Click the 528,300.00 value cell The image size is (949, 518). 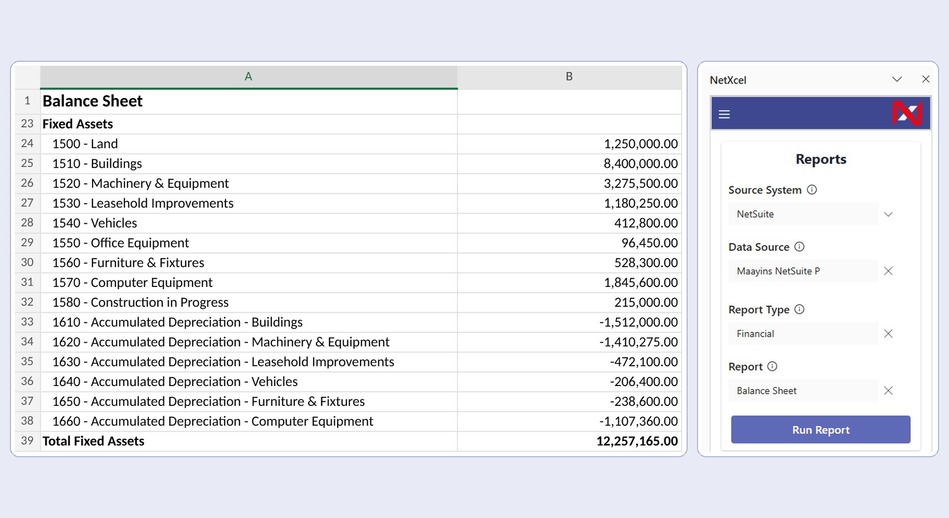click(570, 263)
